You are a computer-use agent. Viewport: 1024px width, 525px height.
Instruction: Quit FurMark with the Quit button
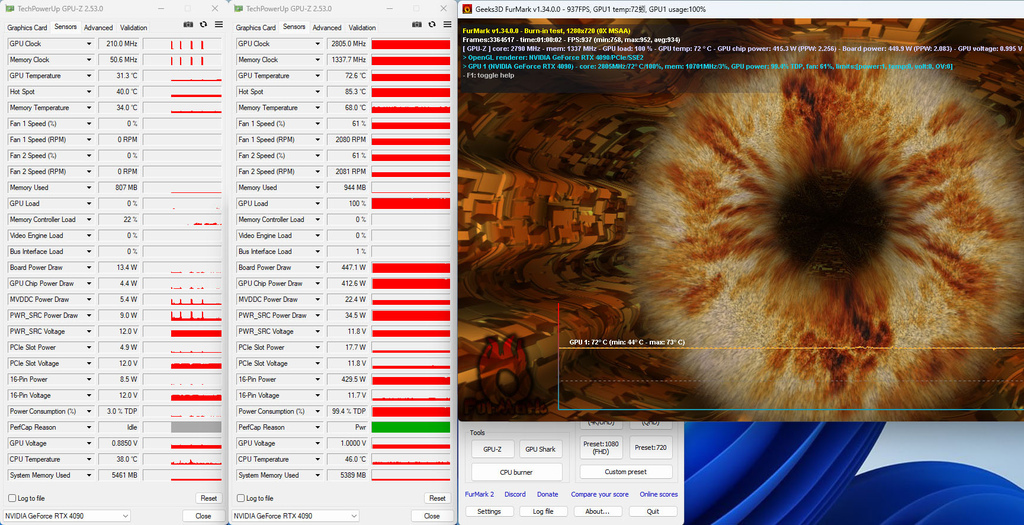[653, 512]
